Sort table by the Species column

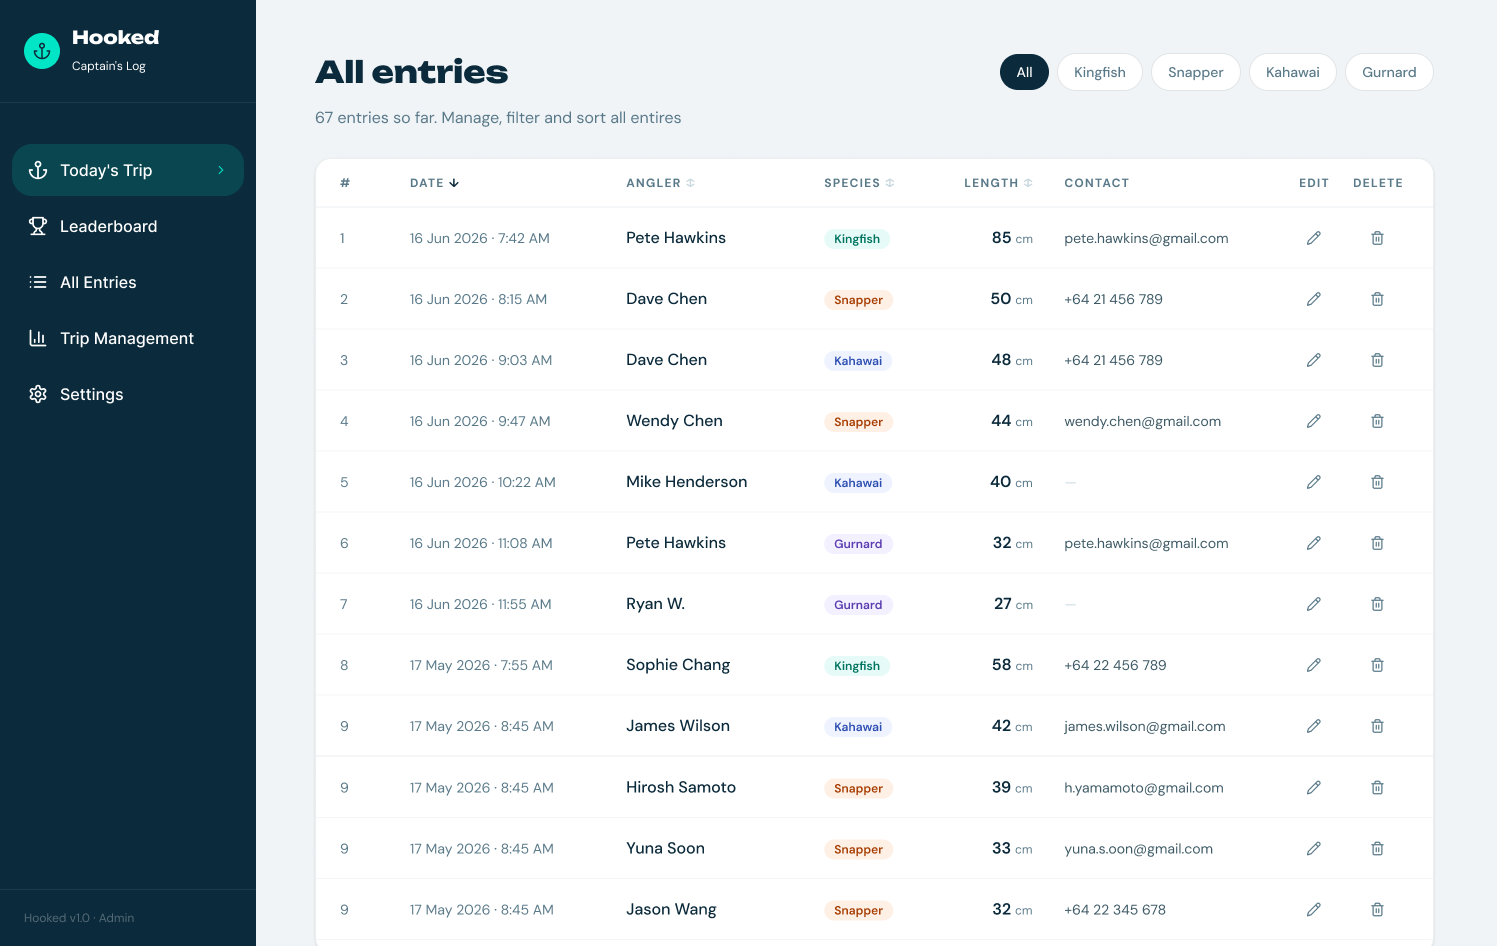[x=859, y=183]
